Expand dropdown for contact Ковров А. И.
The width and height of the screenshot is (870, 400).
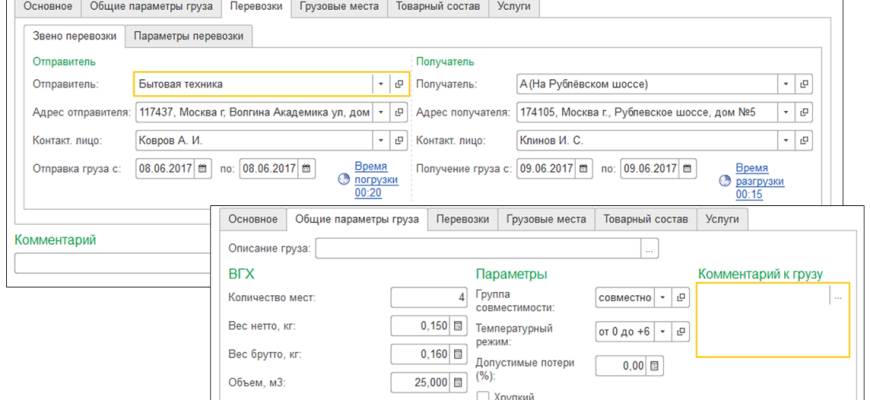pyautogui.click(x=380, y=141)
